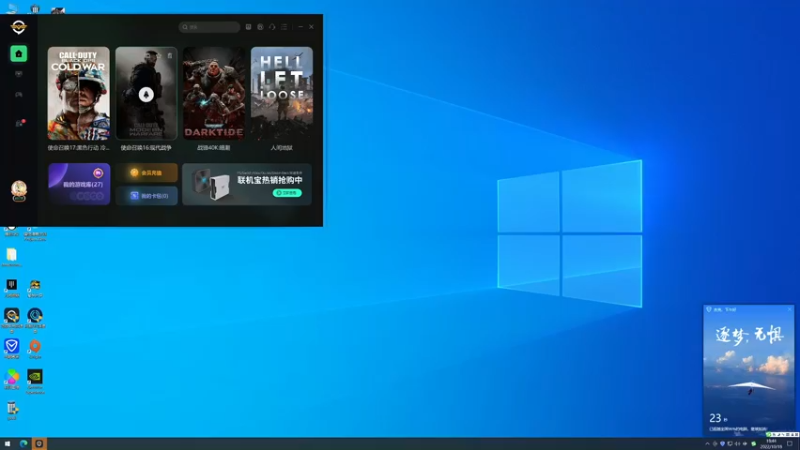Open the Windows Start menu

[x=7, y=444]
